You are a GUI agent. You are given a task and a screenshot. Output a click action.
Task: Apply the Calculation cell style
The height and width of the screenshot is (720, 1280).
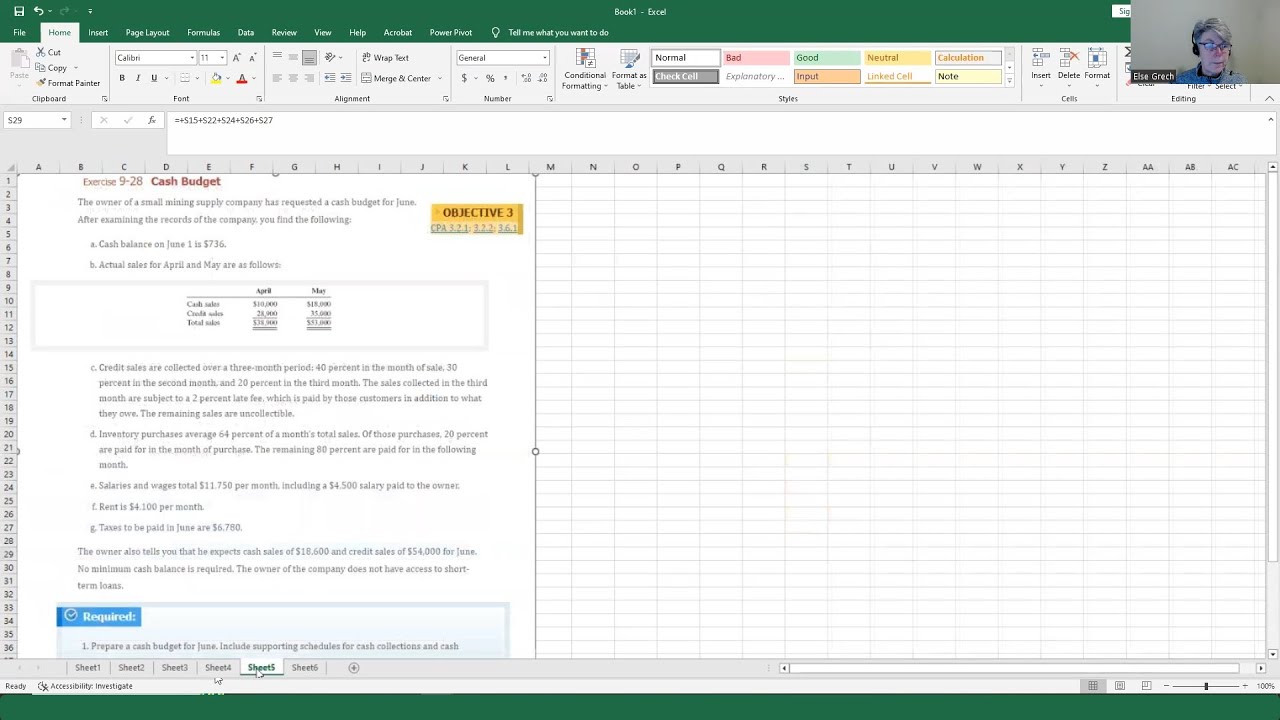(x=967, y=58)
